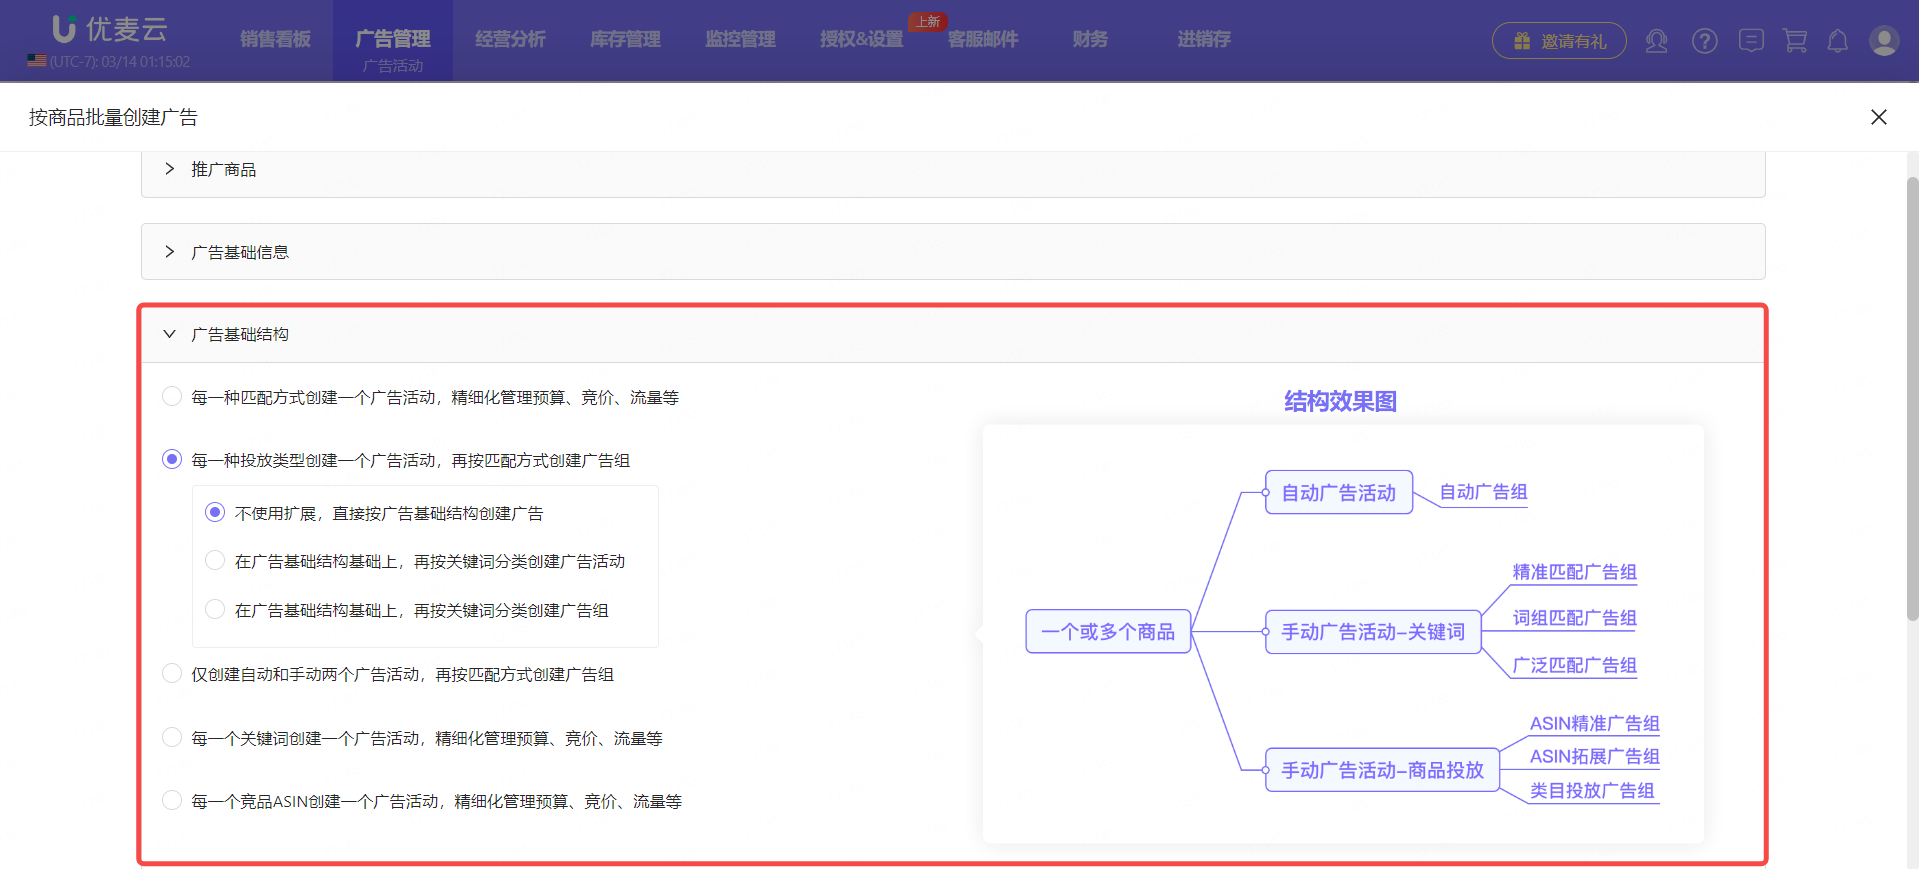Click the 手动广告活动-关键词 diagram node
The height and width of the screenshot is (869, 1919).
click(1372, 632)
